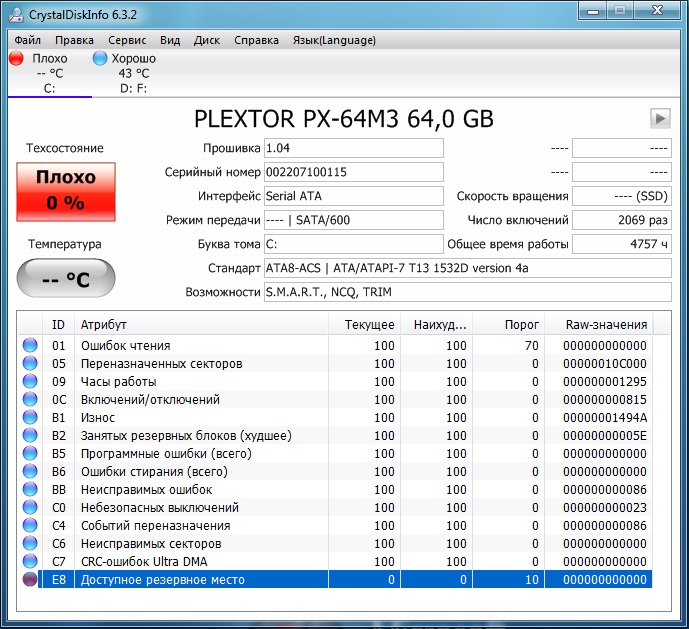Click the status orb for attribute 09 Часы работы
The width and height of the screenshot is (689, 629).
click(x=30, y=381)
